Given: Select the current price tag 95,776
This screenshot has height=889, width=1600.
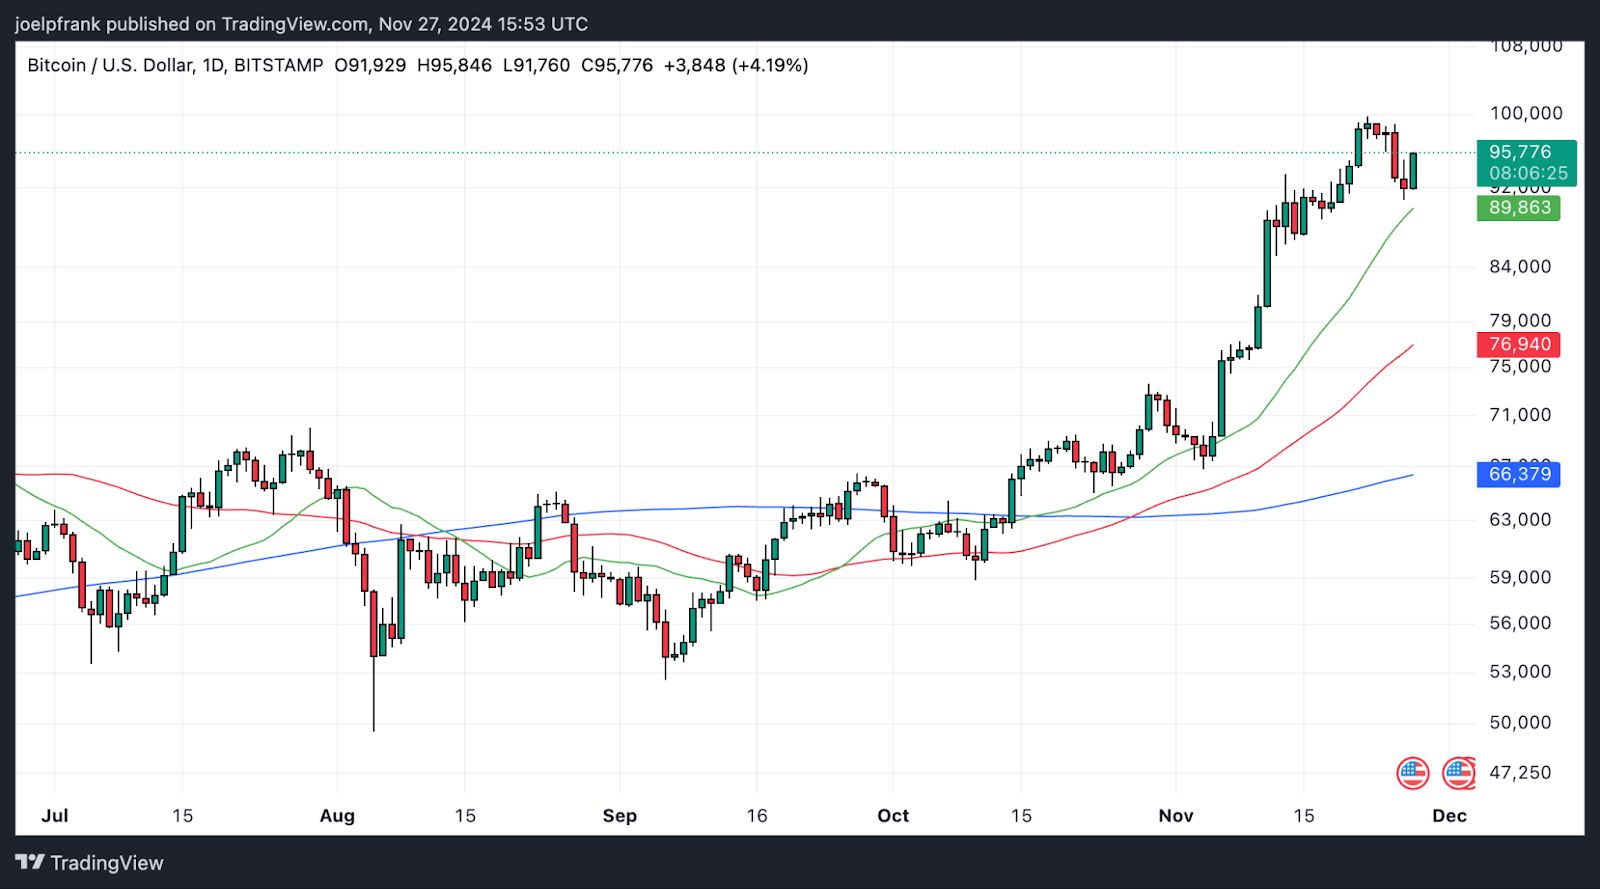Looking at the screenshot, I should (x=1520, y=152).
